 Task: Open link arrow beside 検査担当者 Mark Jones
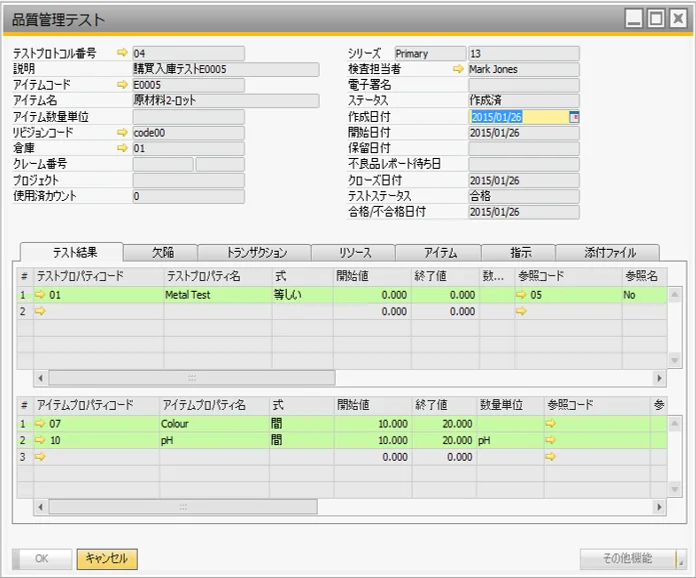[x=458, y=69]
